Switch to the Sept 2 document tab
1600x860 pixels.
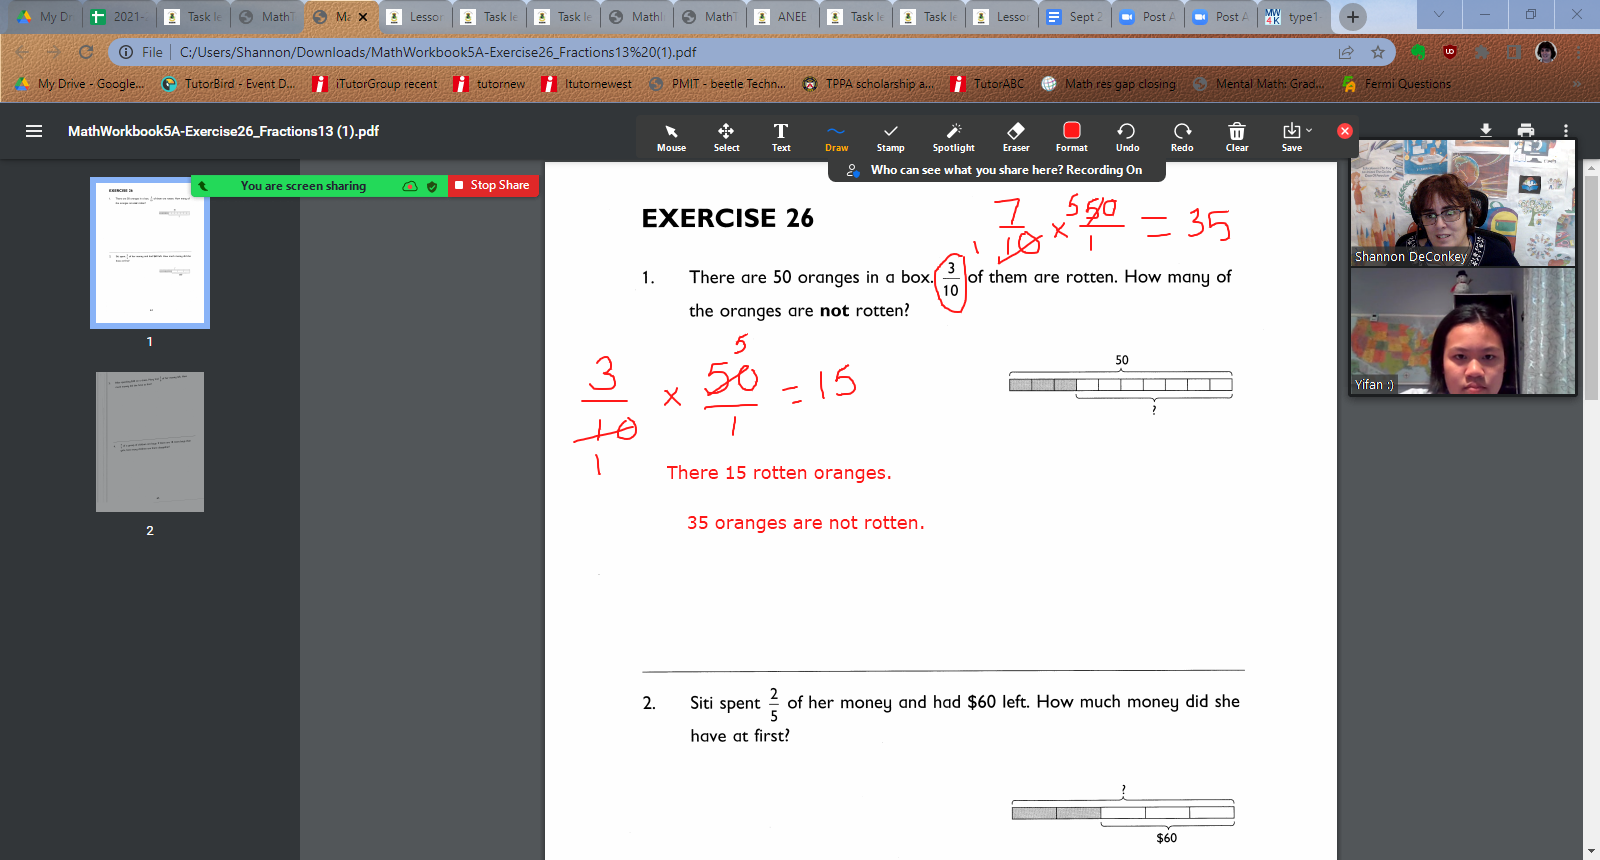(x=1074, y=17)
